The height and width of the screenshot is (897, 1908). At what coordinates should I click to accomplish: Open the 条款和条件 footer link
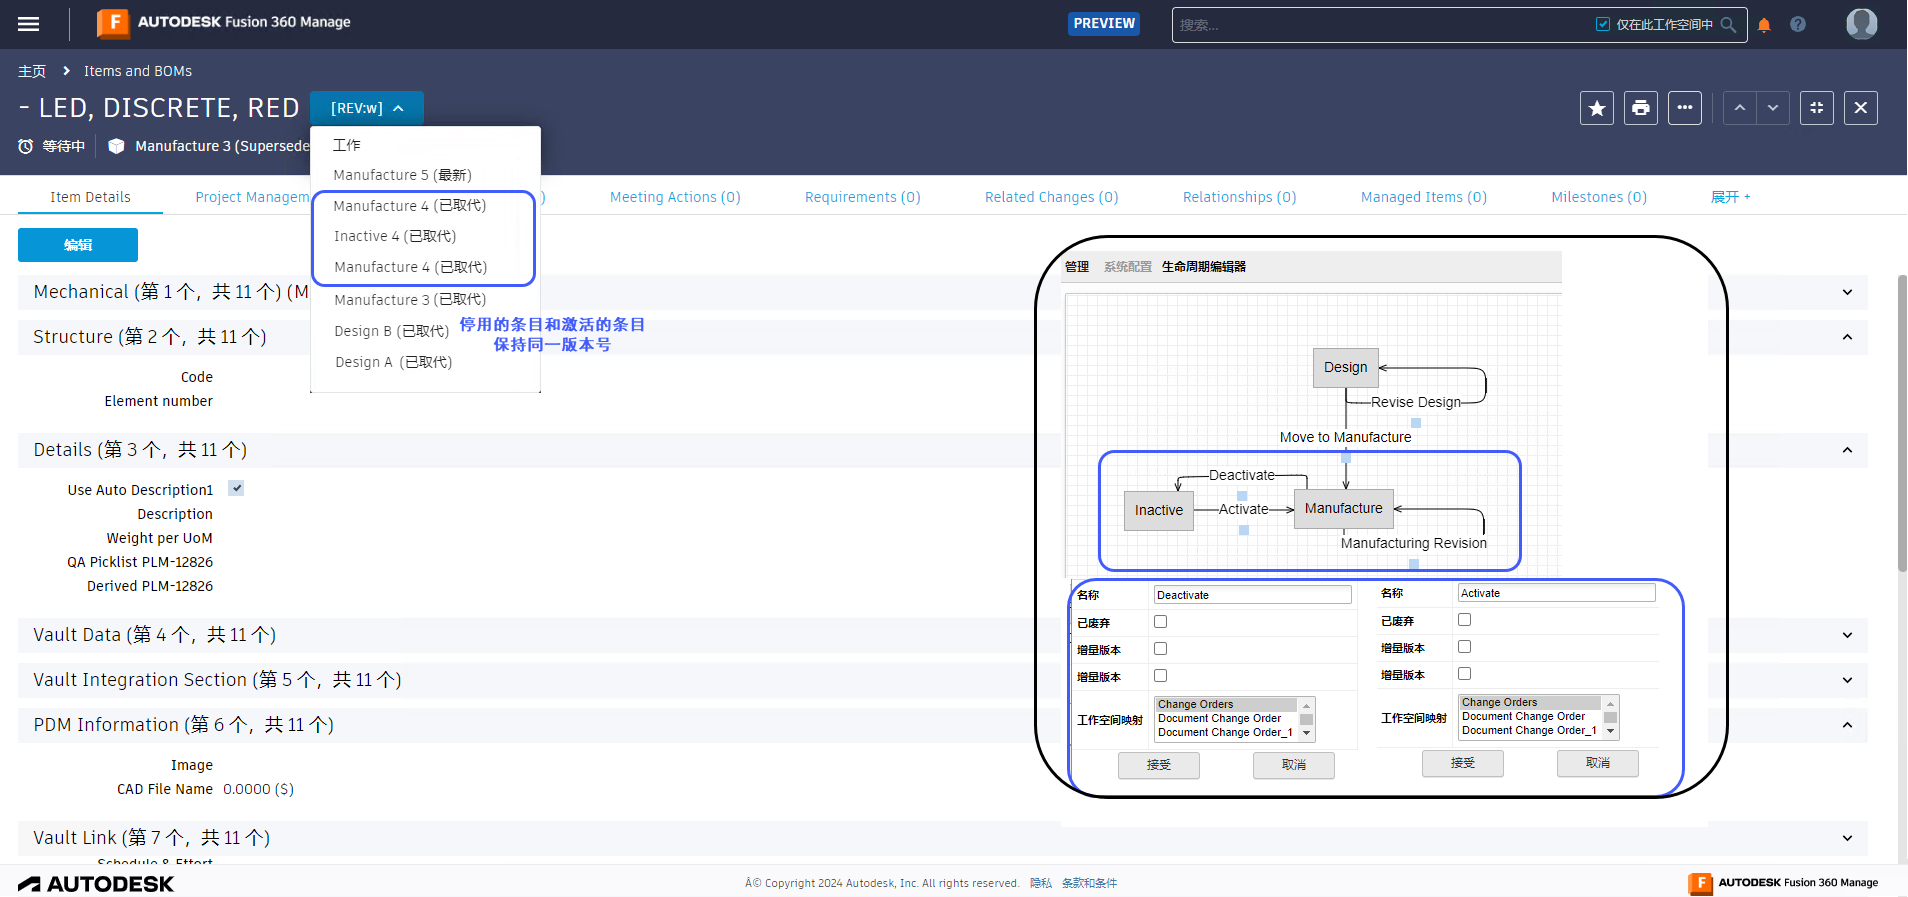[x=1089, y=883]
